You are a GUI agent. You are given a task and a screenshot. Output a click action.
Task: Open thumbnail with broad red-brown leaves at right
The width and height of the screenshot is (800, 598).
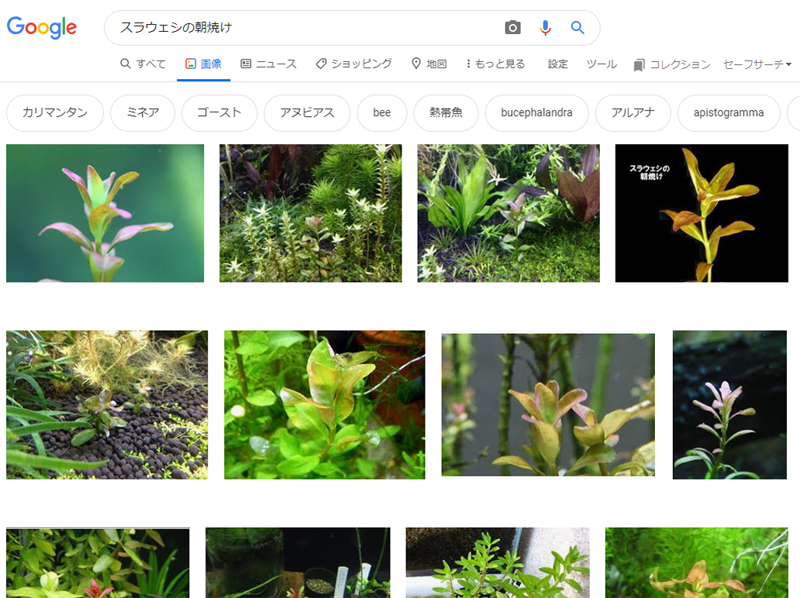[509, 213]
